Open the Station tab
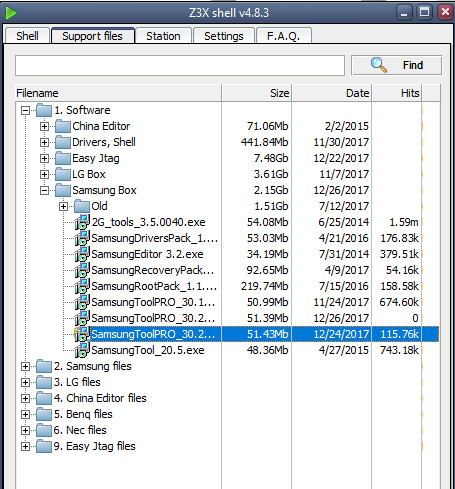Image resolution: width=455 pixels, height=489 pixels. pyautogui.click(x=163, y=36)
